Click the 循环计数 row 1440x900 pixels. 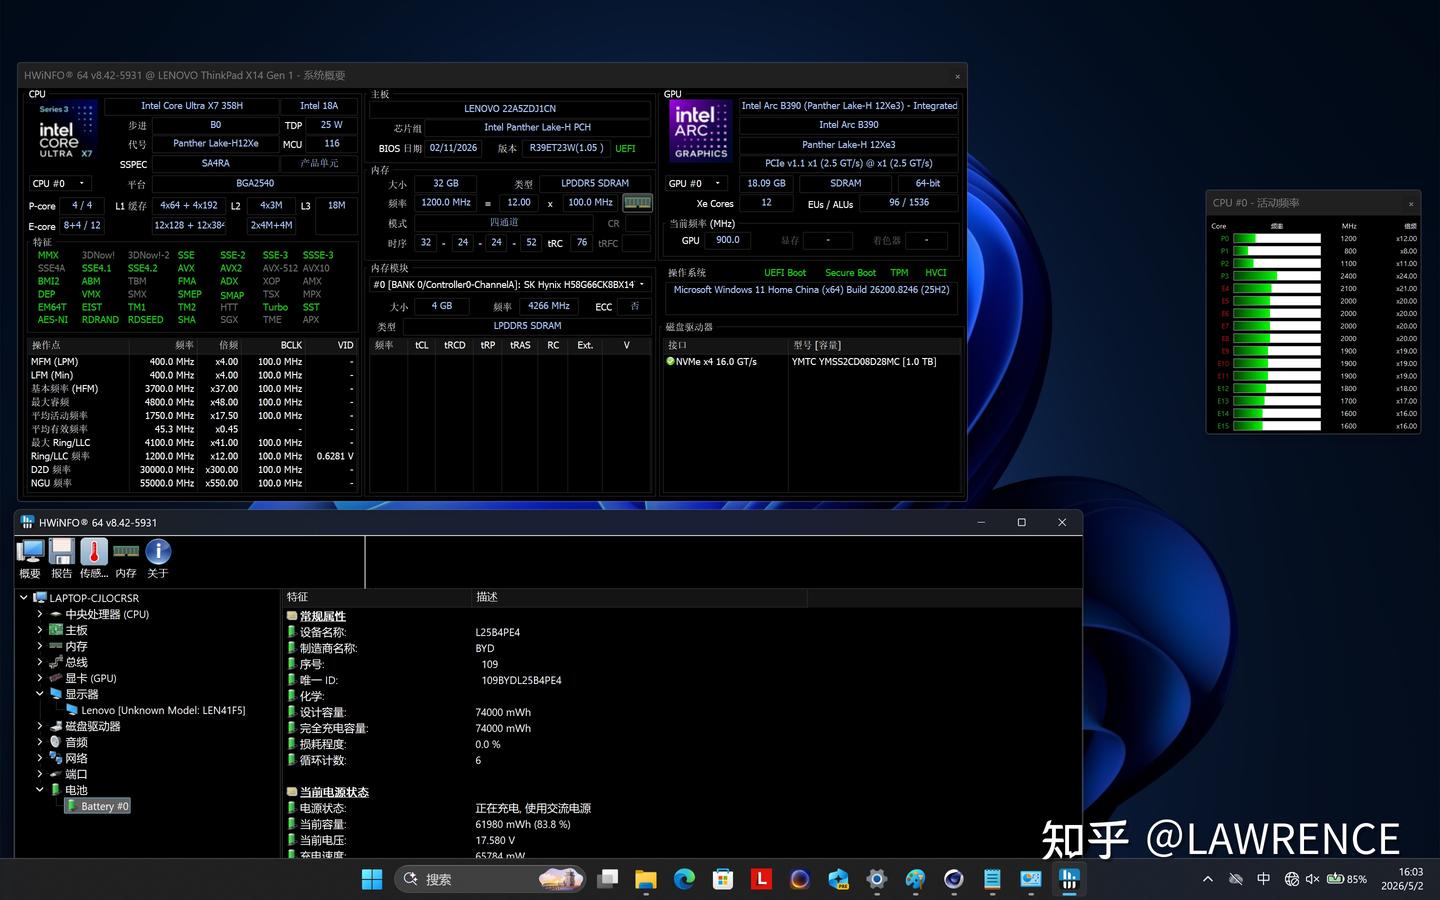(x=683, y=760)
